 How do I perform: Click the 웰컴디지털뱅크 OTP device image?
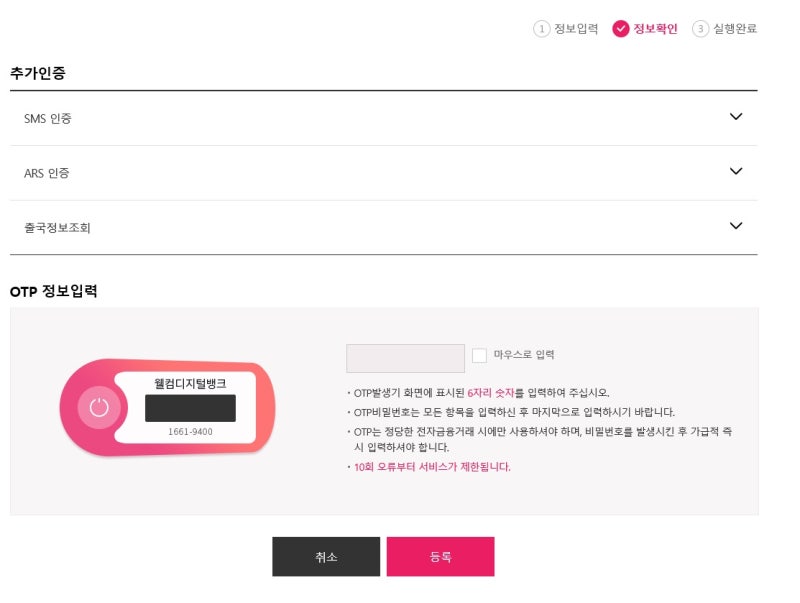(167, 407)
